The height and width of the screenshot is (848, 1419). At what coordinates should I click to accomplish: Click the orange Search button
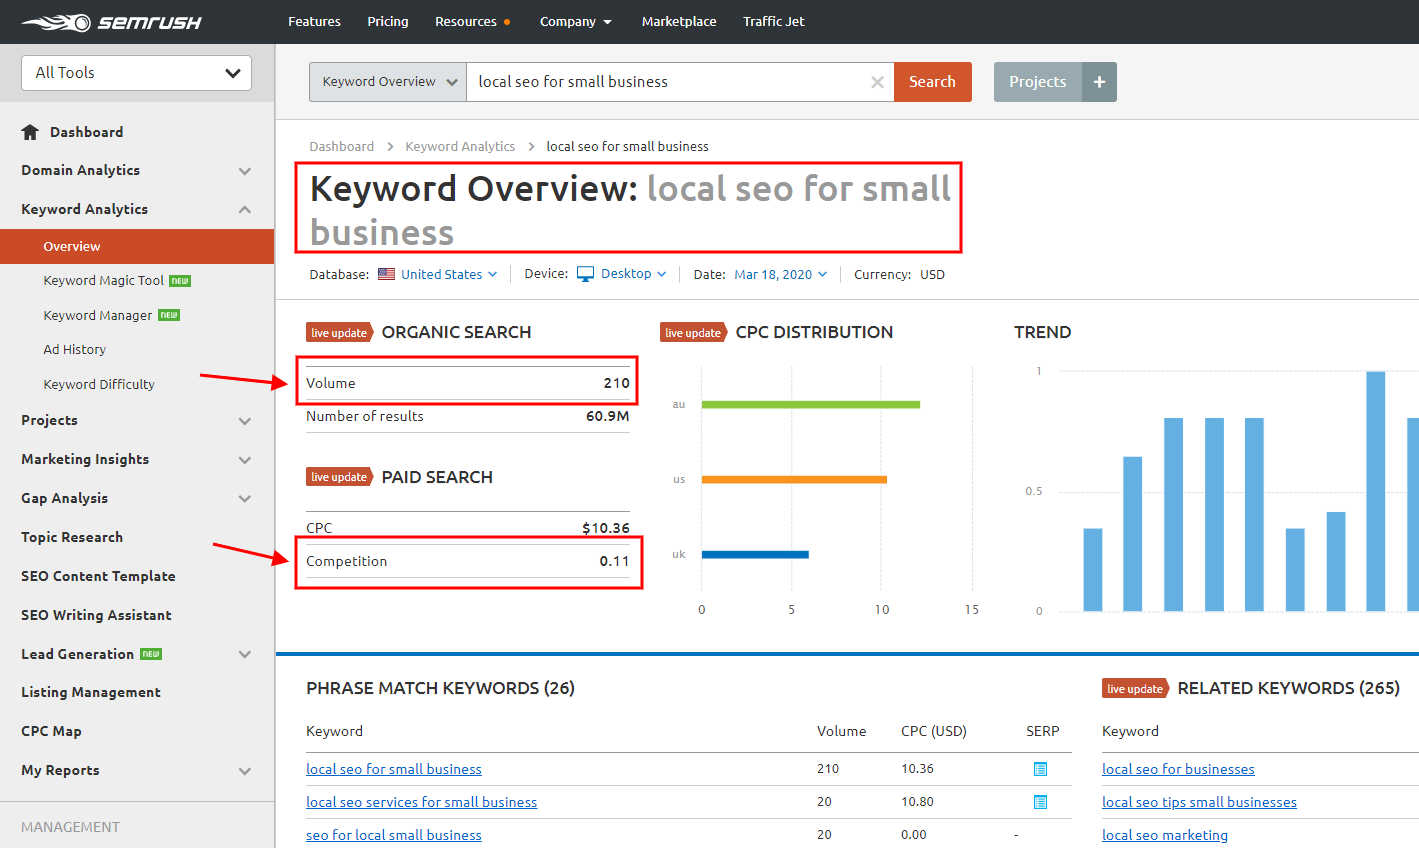pos(933,82)
